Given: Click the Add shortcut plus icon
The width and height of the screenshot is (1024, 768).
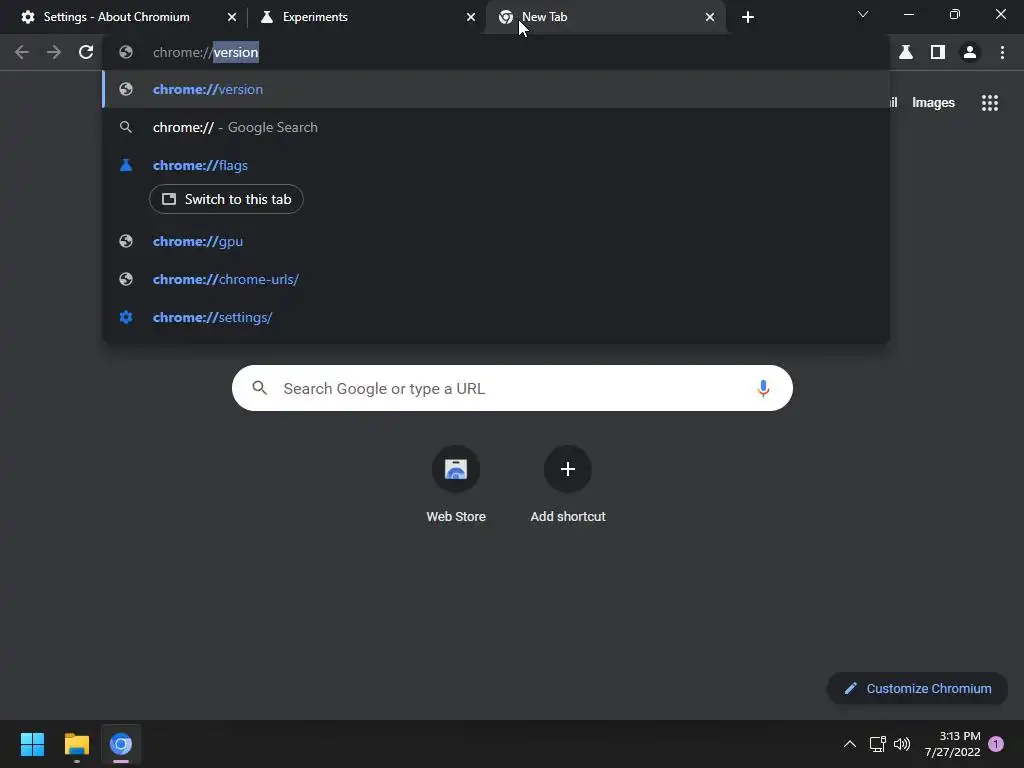Looking at the screenshot, I should tap(568, 469).
